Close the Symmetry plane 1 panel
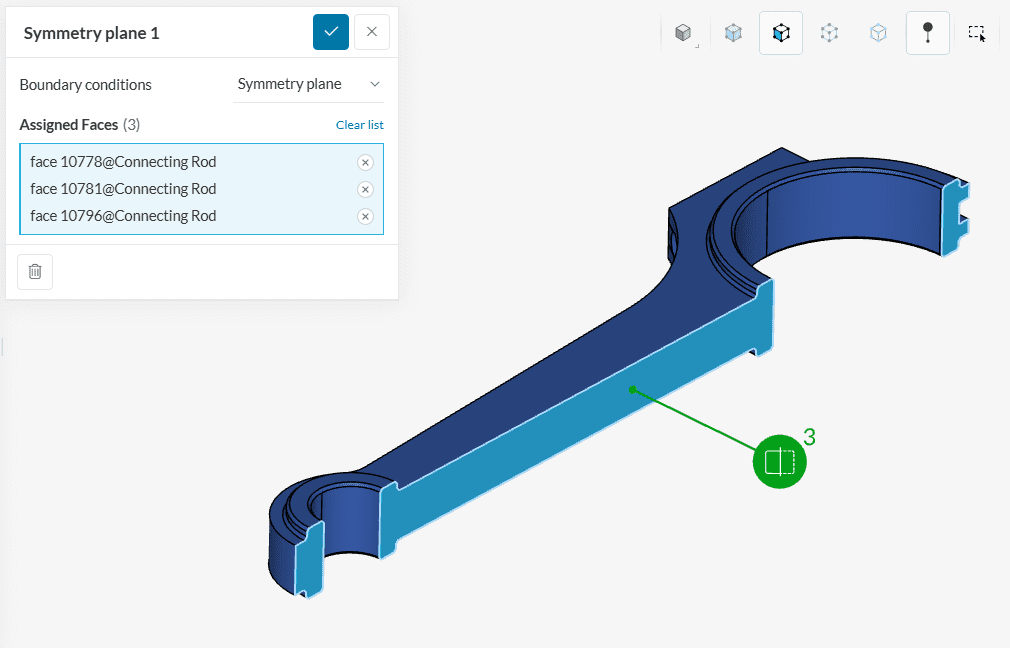This screenshot has height=648, width=1010. coord(372,32)
